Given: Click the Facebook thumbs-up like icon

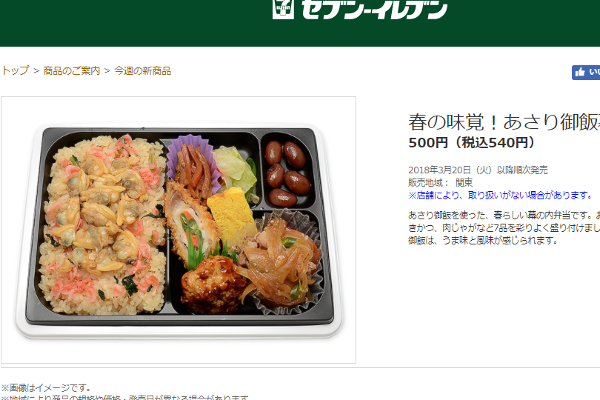Looking at the screenshot, I should tap(580, 72).
